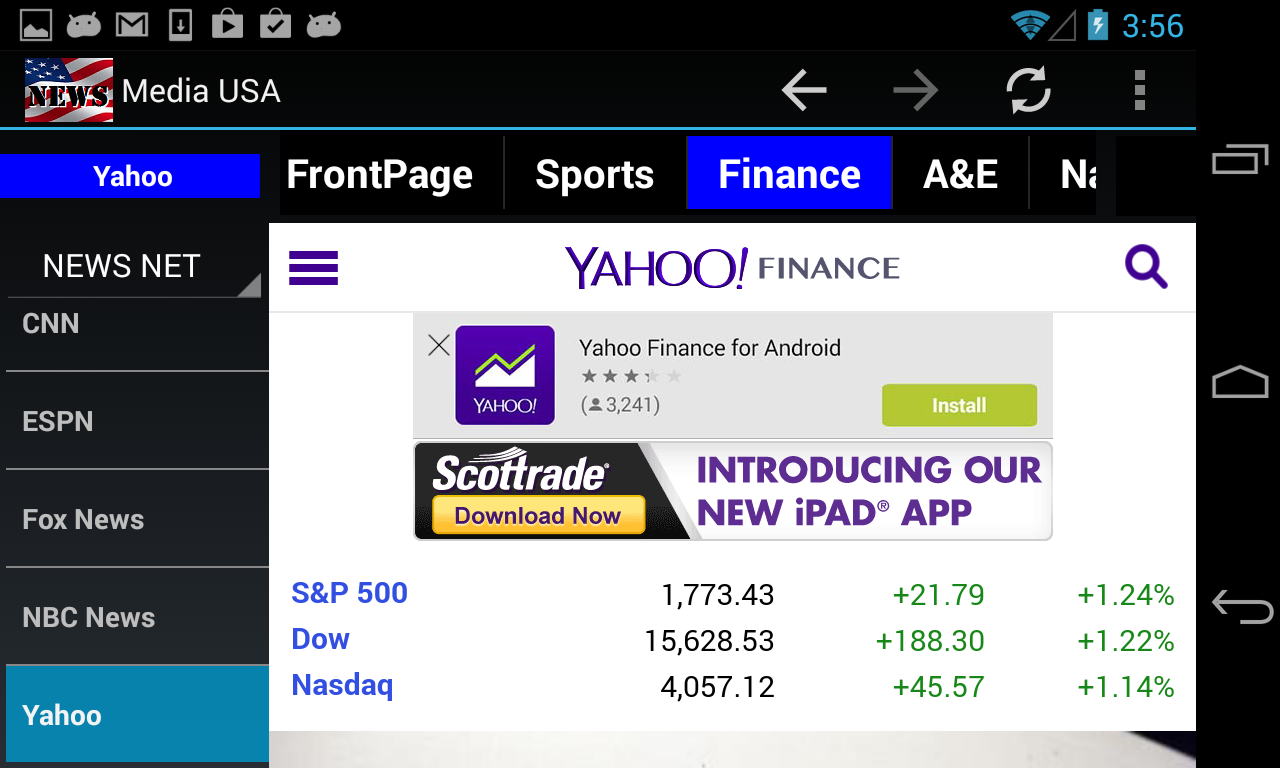
Task: Switch to the Sports tab
Action: click(x=594, y=175)
